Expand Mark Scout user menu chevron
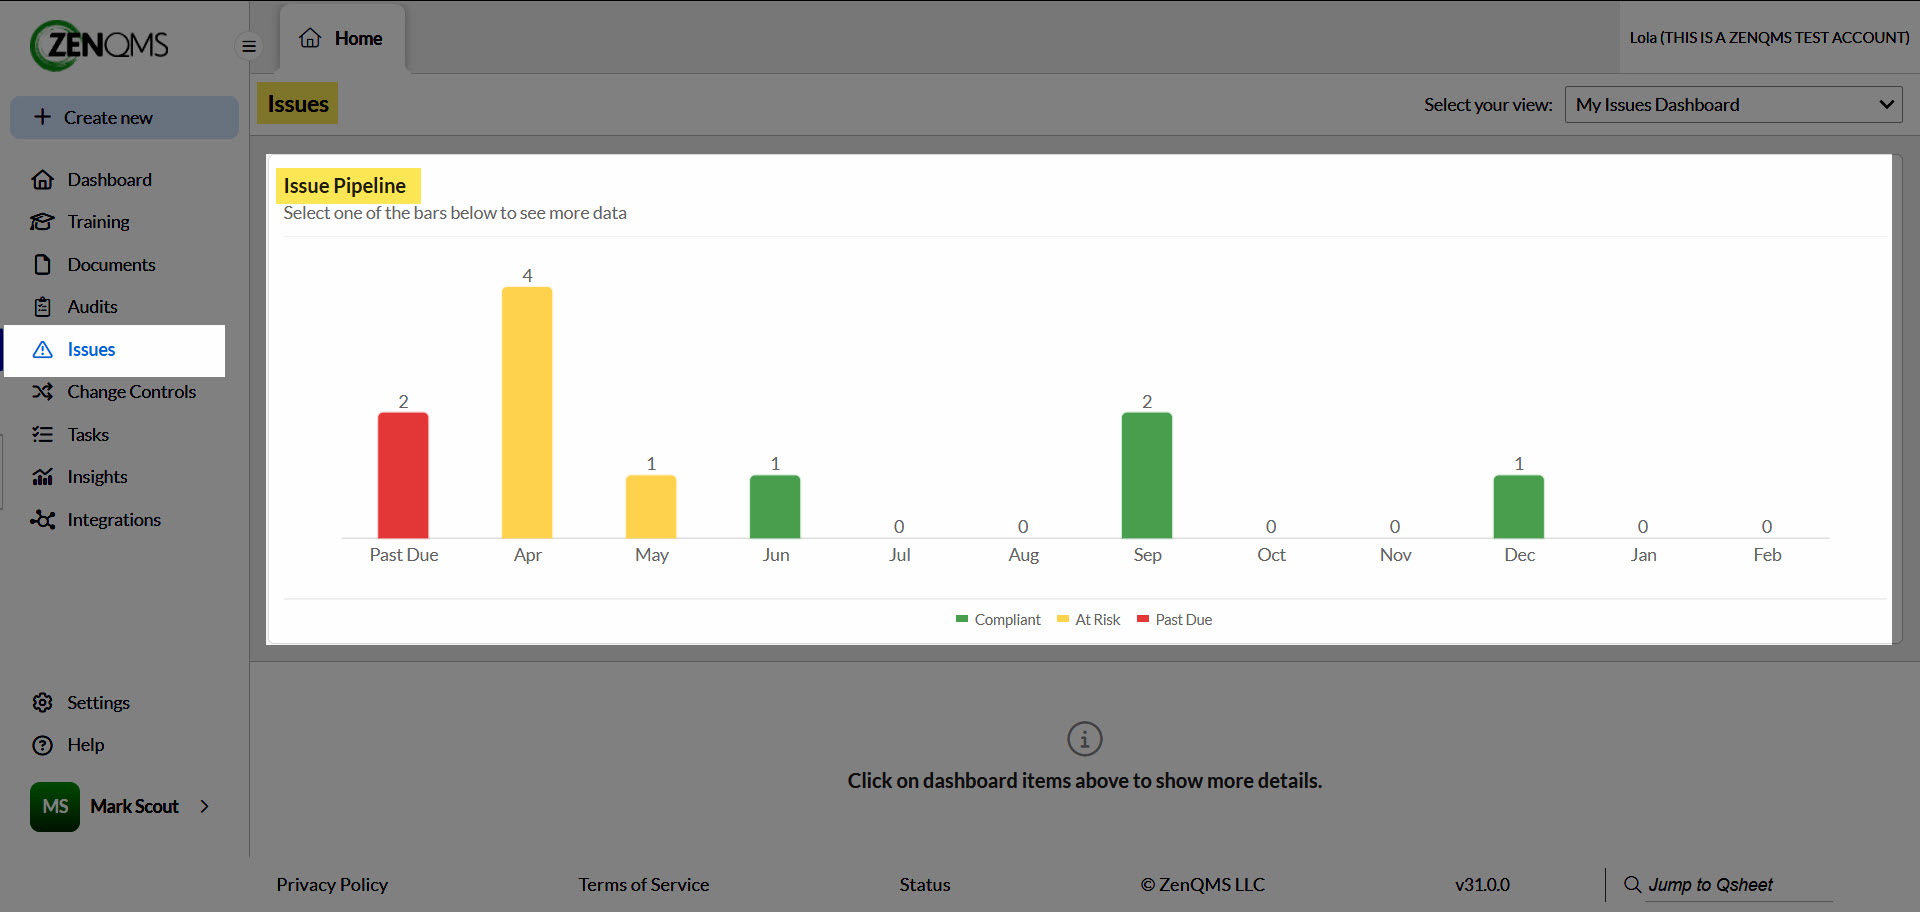 [205, 806]
